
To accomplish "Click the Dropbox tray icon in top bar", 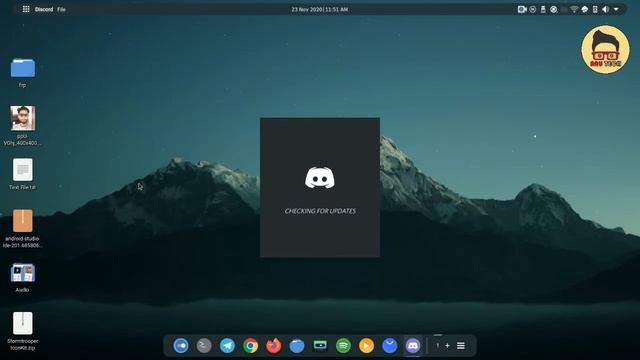I will point(584,9).
